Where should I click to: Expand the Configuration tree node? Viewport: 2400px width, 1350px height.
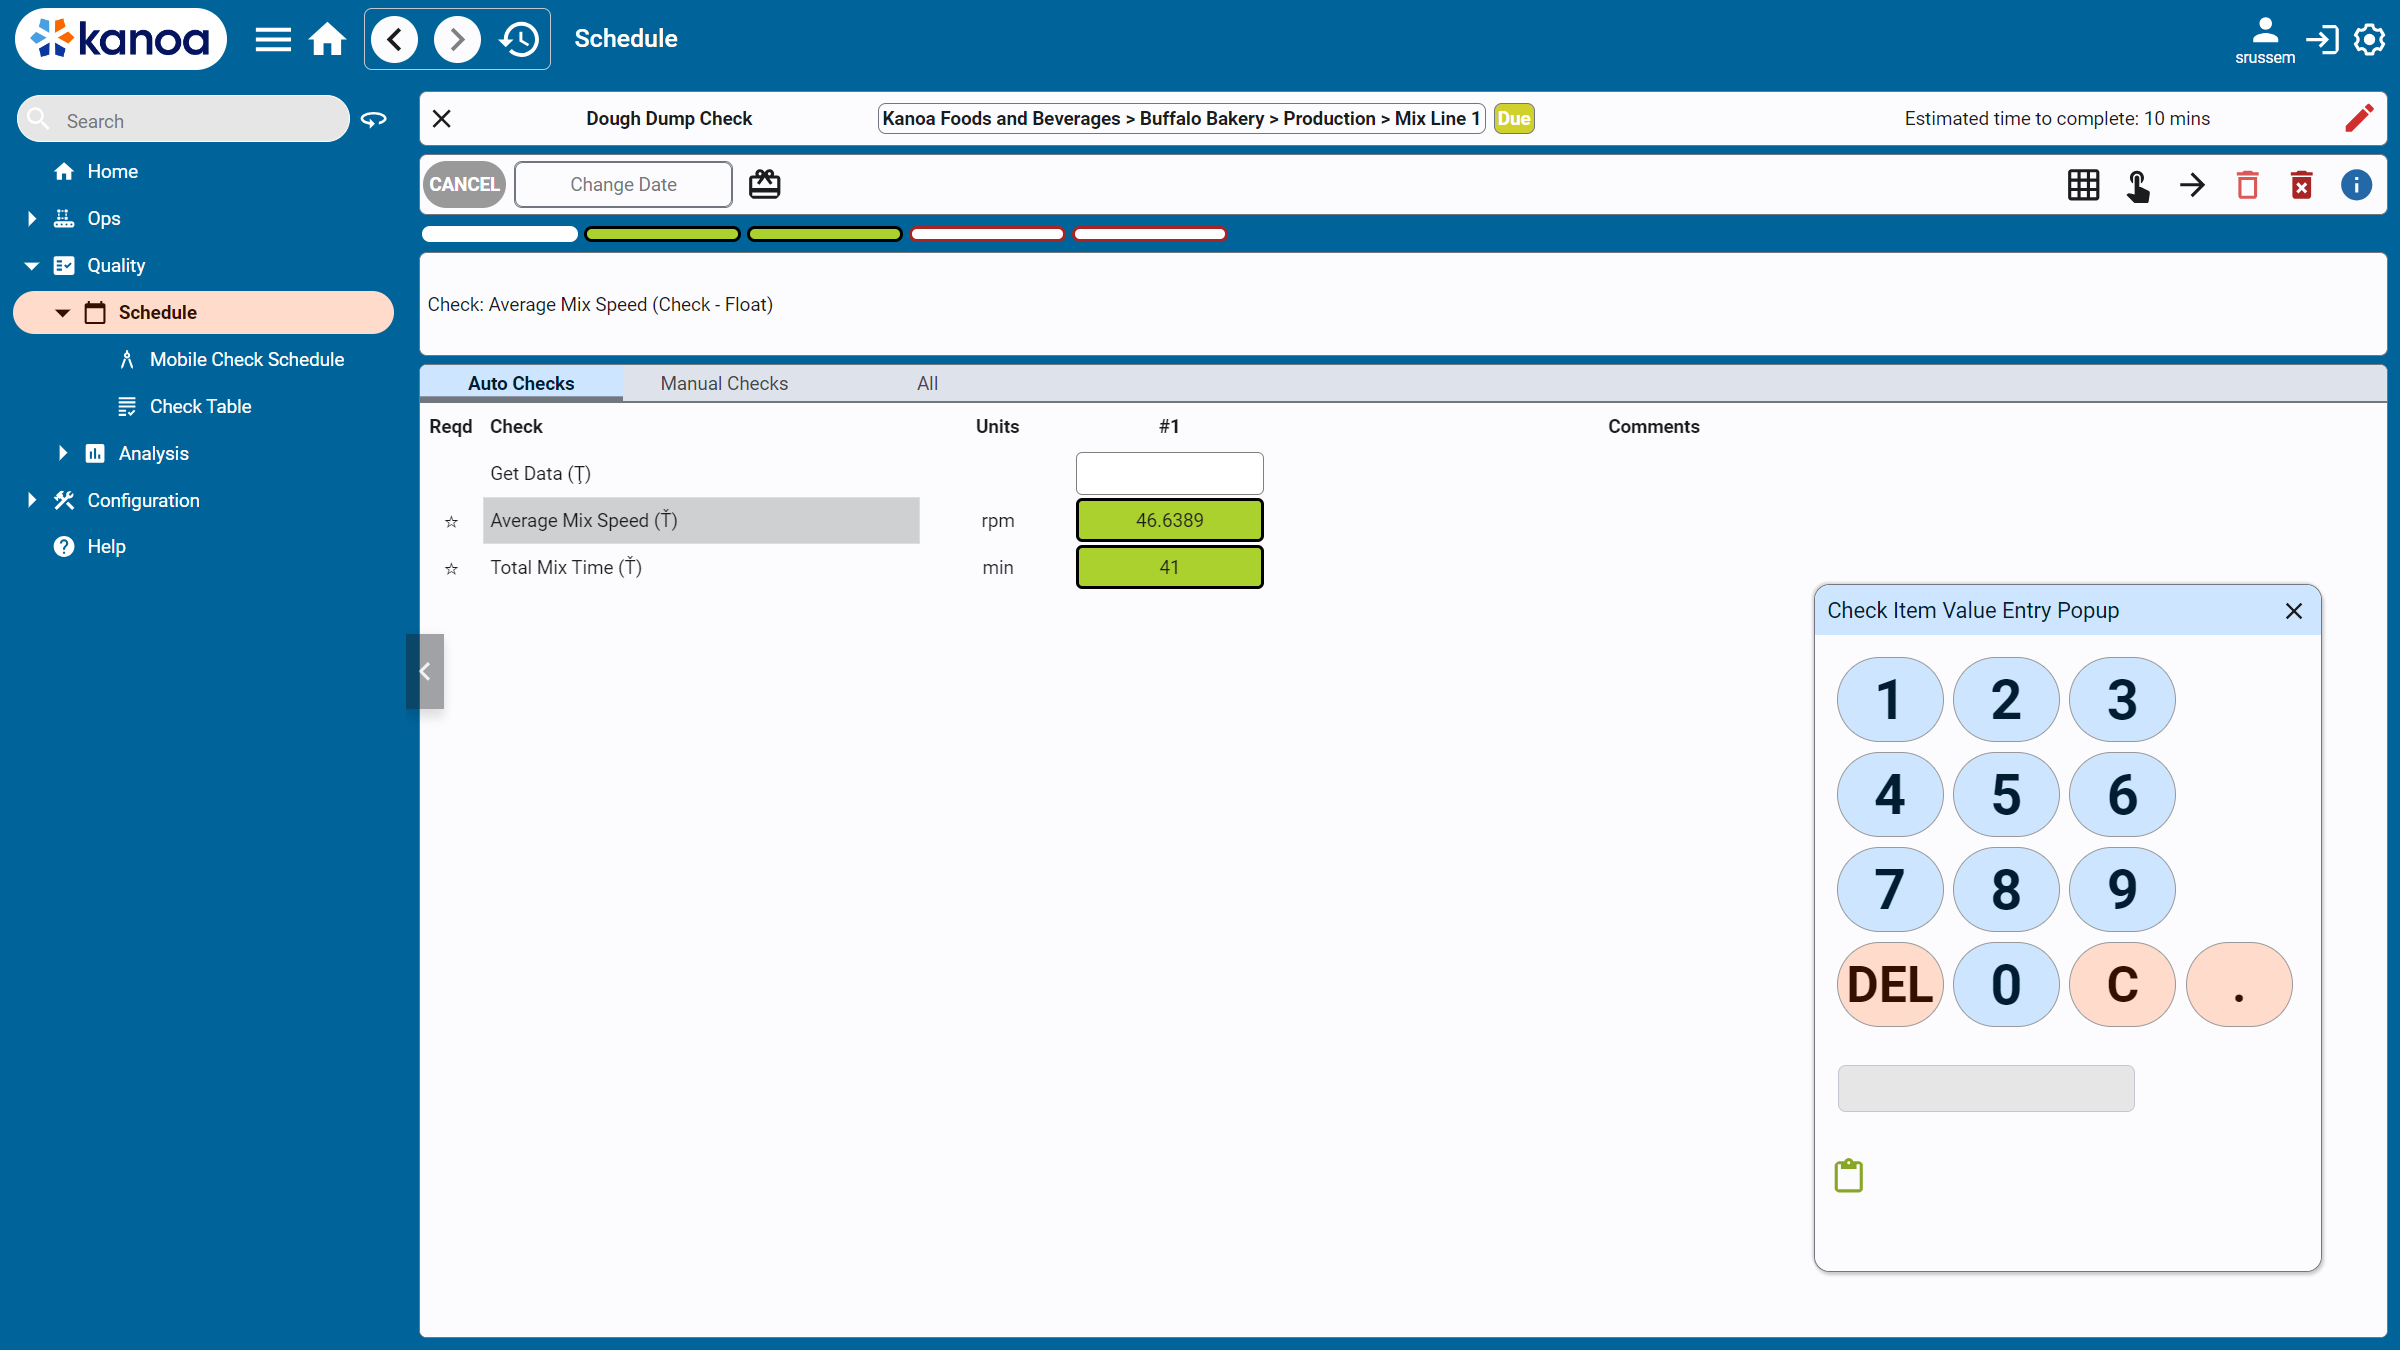[x=32, y=500]
